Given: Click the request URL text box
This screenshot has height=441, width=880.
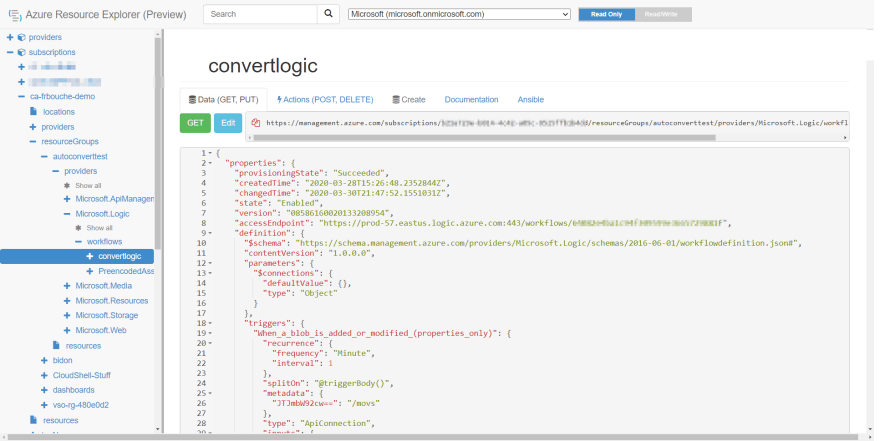Looking at the screenshot, I should [x=547, y=122].
